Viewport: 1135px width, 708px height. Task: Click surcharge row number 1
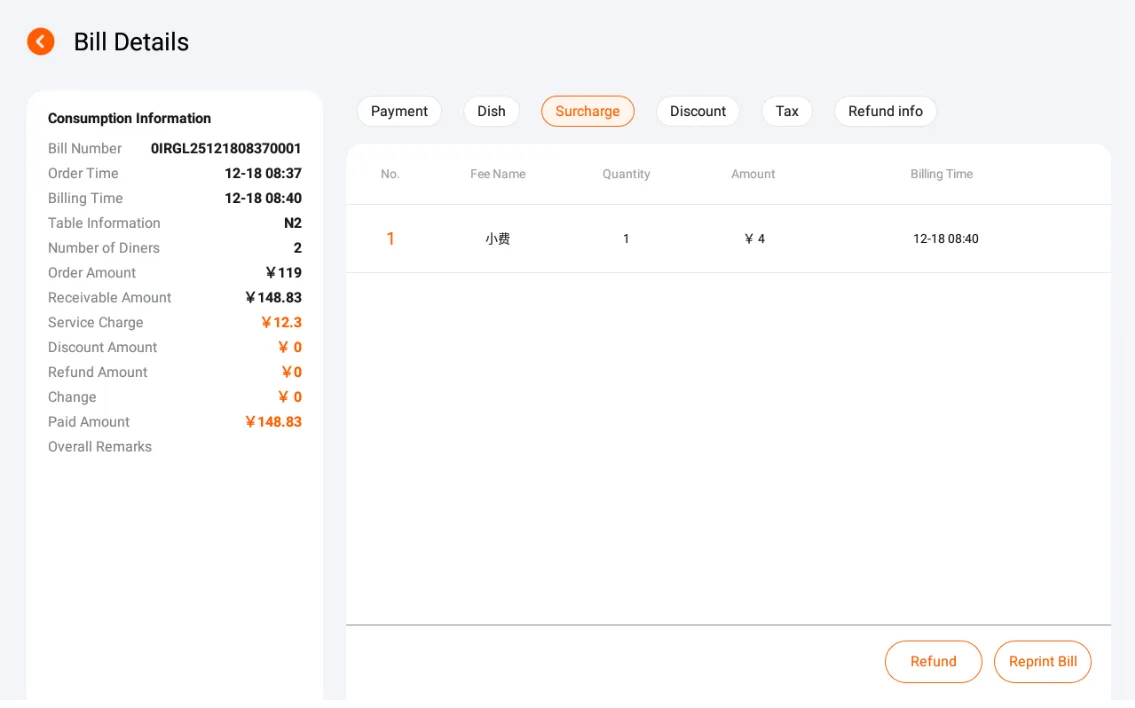point(390,239)
